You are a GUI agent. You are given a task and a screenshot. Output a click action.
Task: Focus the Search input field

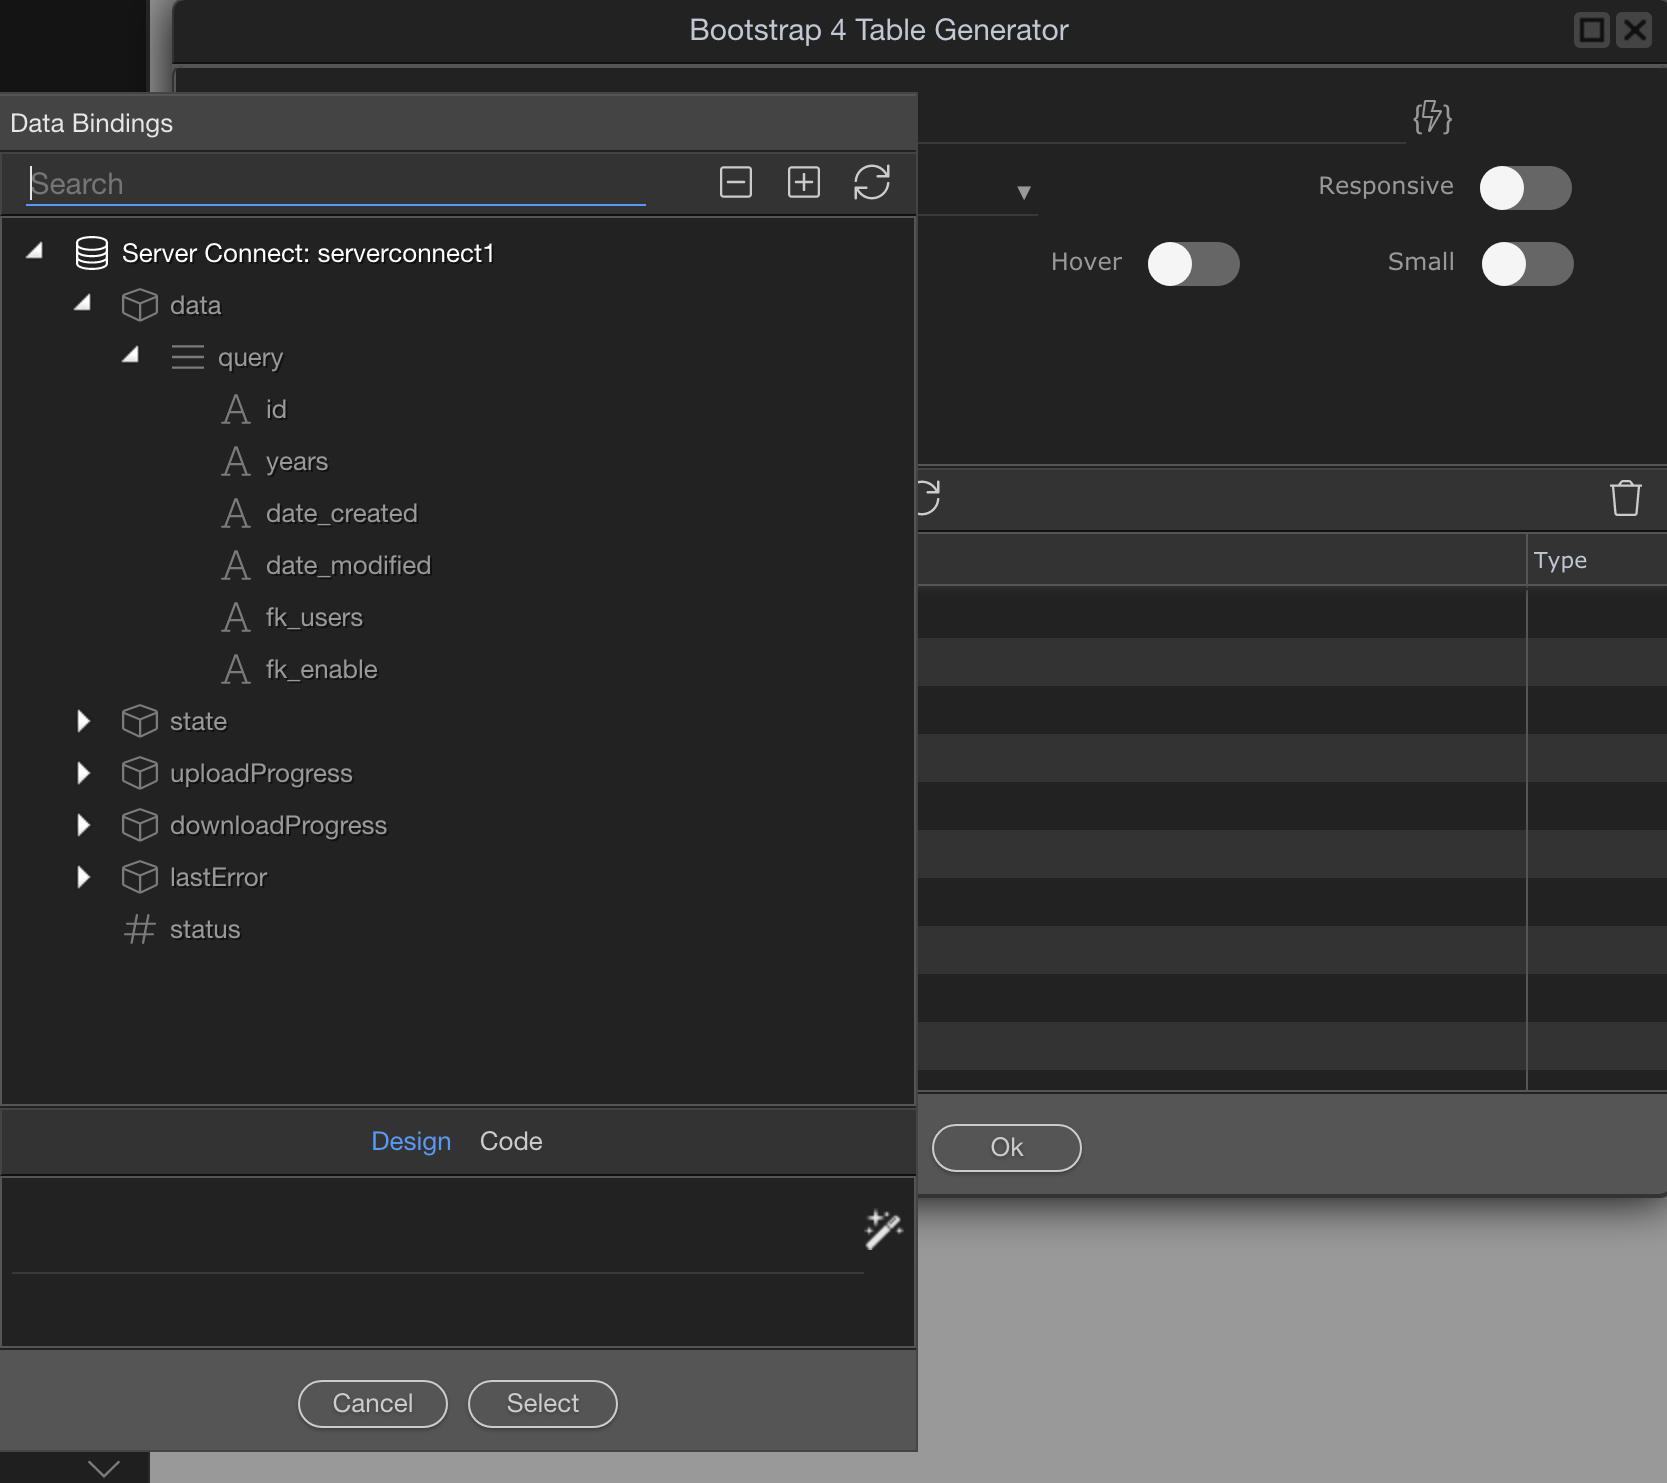click(336, 184)
